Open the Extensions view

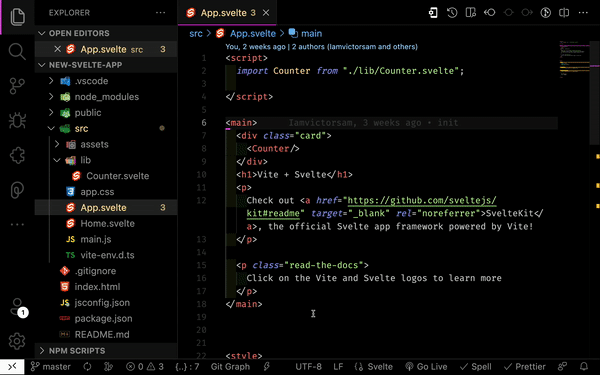tap(17, 155)
